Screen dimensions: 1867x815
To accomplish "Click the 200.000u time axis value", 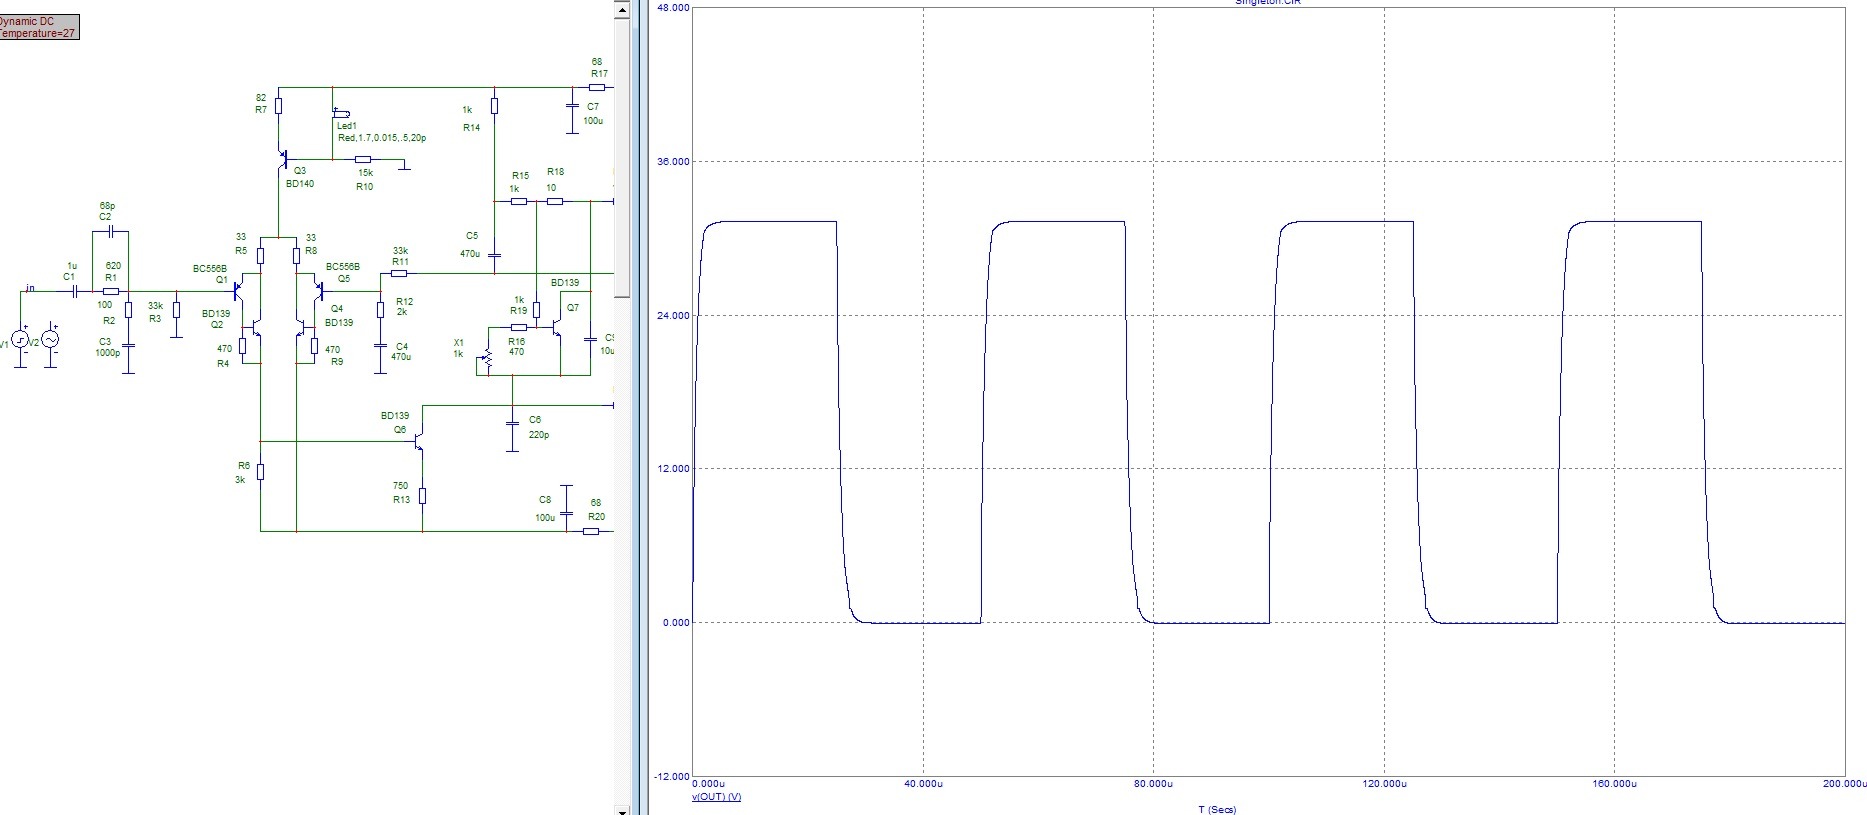I will [1844, 785].
